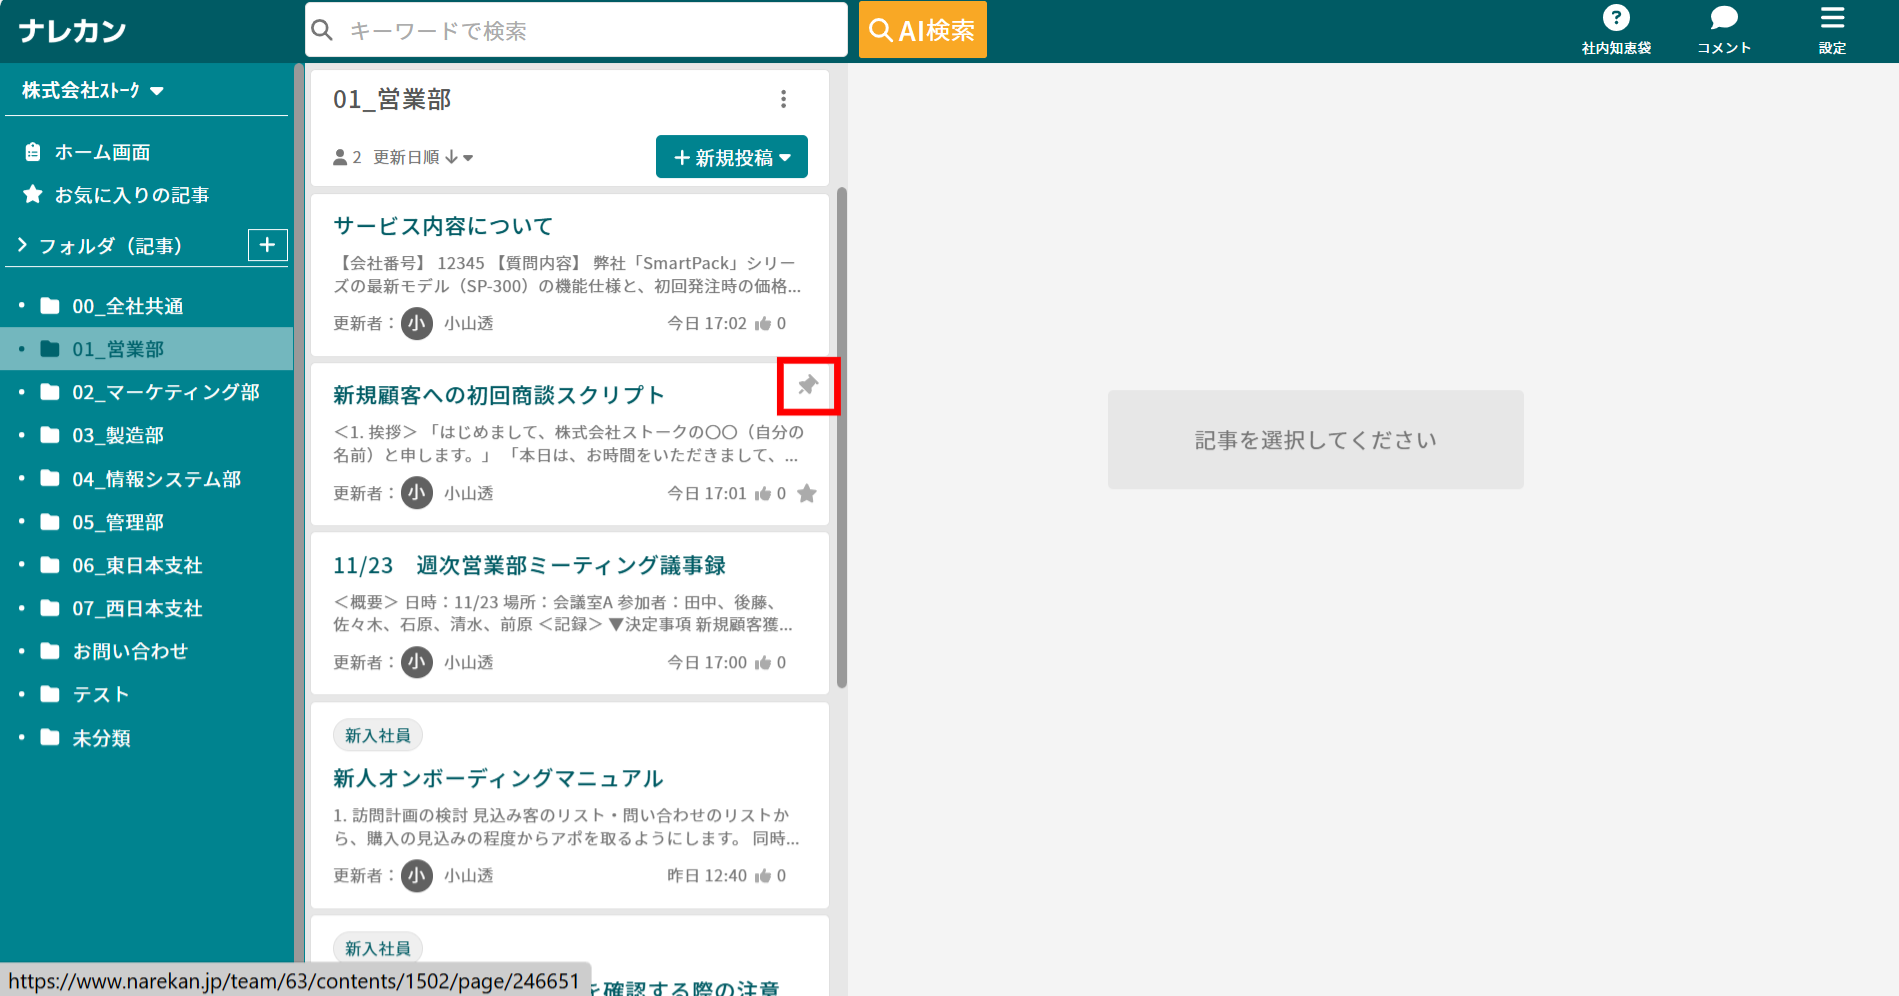
Task: Click the AI検索 button
Action: [x=921, y=29]
